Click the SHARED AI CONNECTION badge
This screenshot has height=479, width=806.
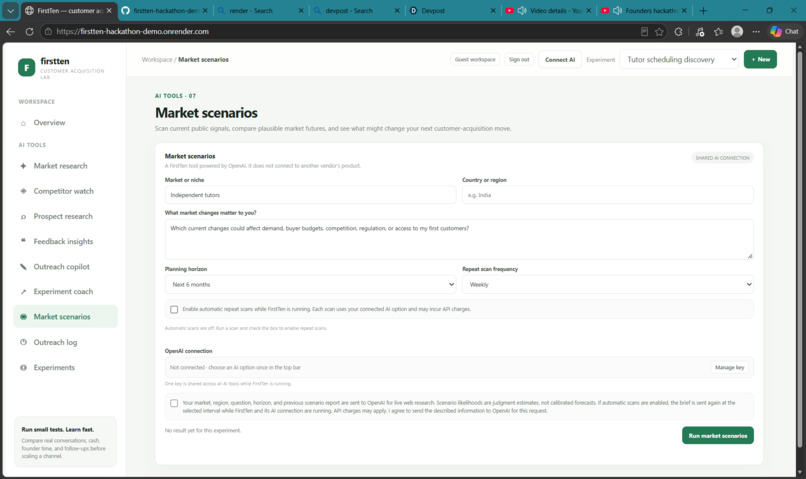pyautogui.click(x=722, y=158)
